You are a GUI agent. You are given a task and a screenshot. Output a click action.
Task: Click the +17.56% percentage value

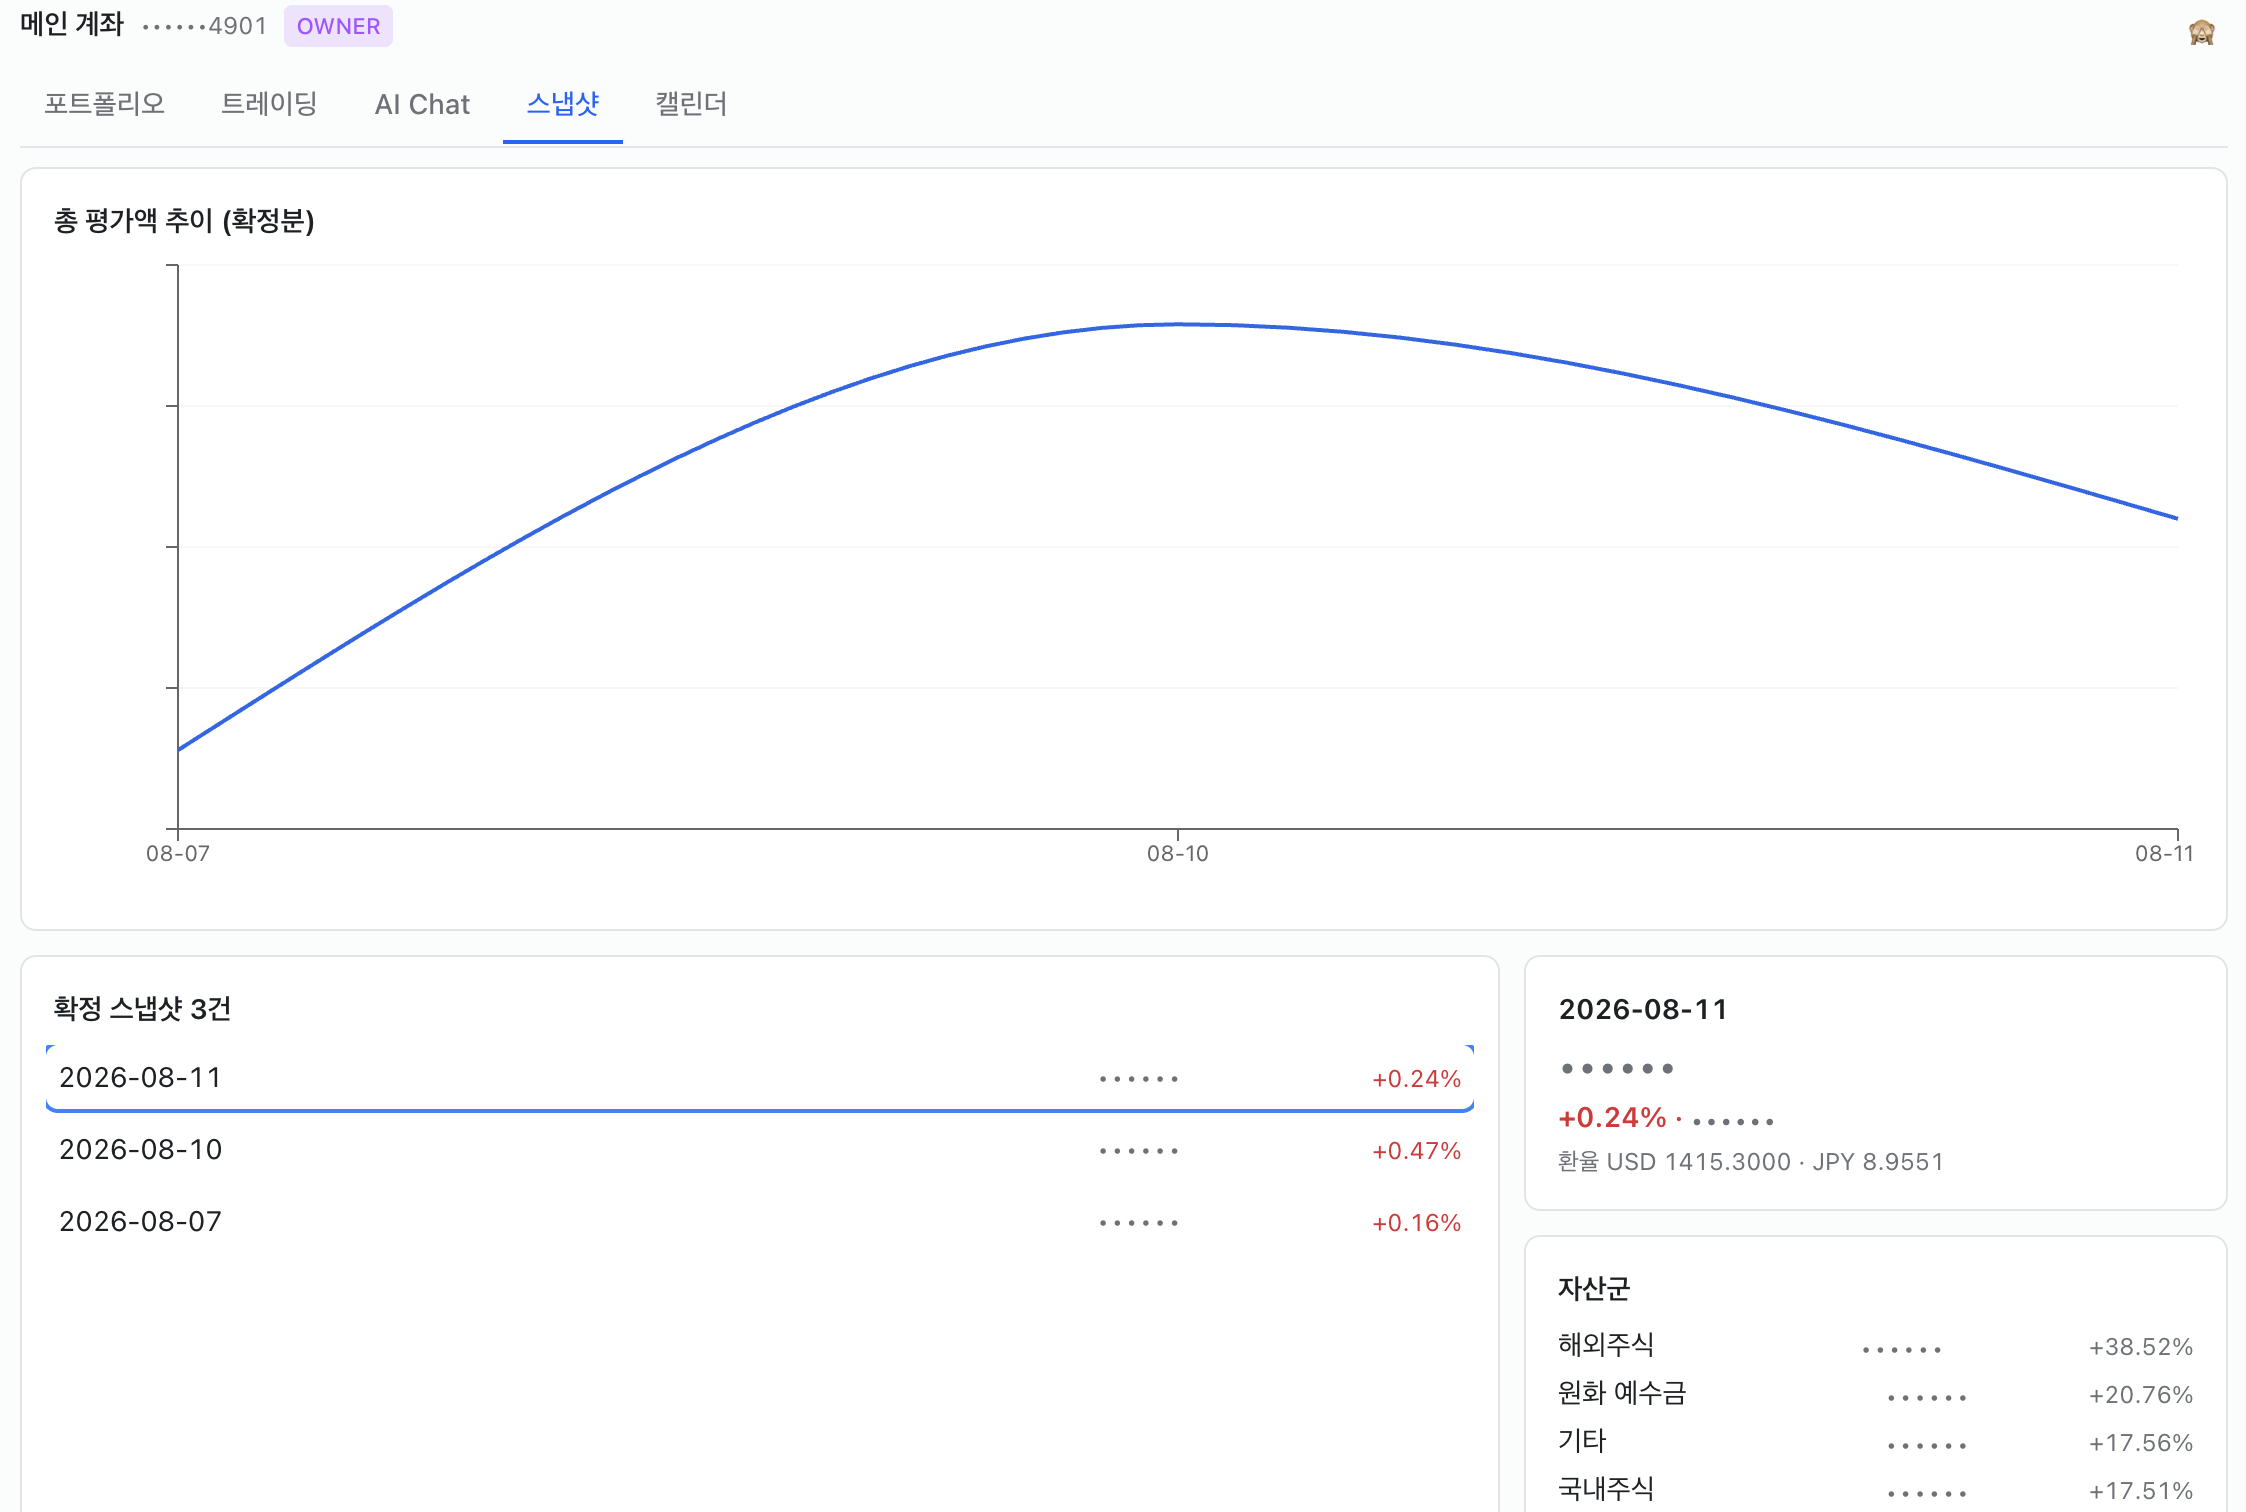pyautogui.click(x=2140, y=1443)
